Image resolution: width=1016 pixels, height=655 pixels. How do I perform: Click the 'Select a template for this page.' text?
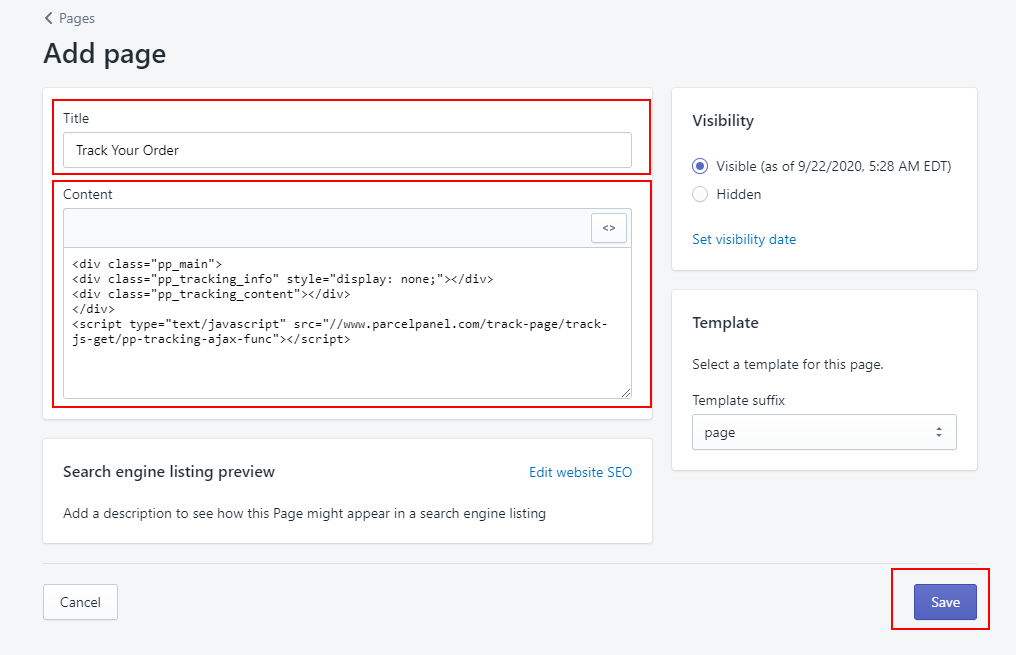788,364
